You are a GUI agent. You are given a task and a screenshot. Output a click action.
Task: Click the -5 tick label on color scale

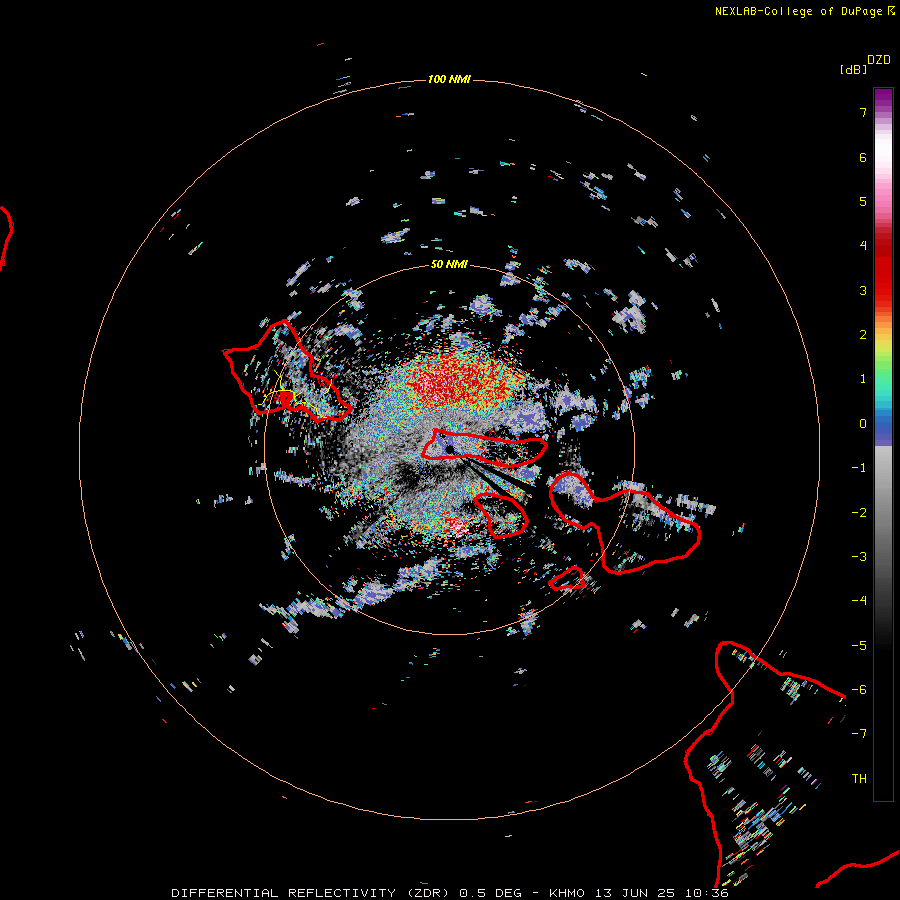coord(859,646)
